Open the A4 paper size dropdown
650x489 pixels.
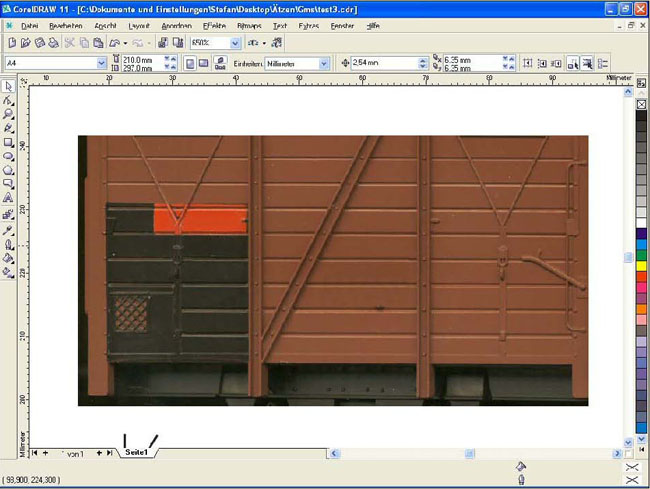(x=102, y=63)
